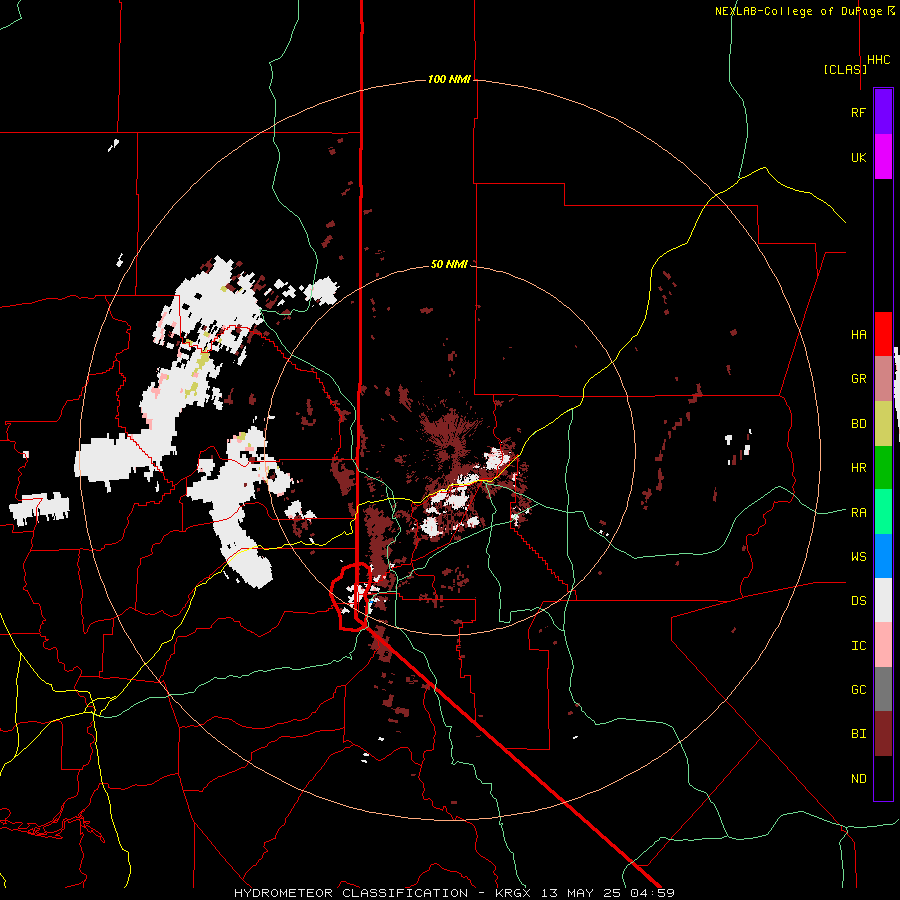The height and width of the screenshot is (900, 900).
Task: Click the KRGX station identifier
Action: (514, 893)
